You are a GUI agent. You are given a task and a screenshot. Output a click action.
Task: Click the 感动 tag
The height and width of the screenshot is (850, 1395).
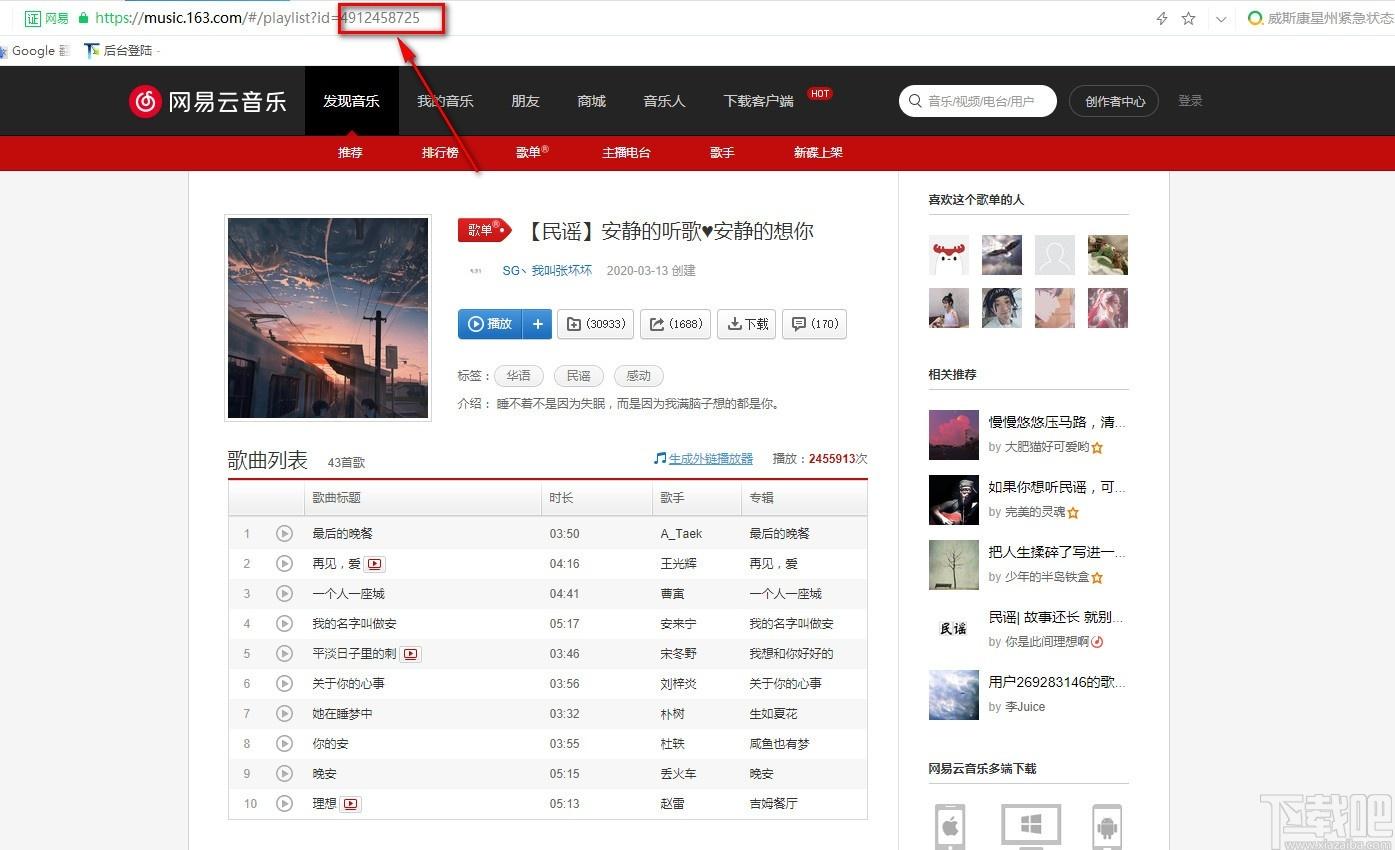coord(638,376)
